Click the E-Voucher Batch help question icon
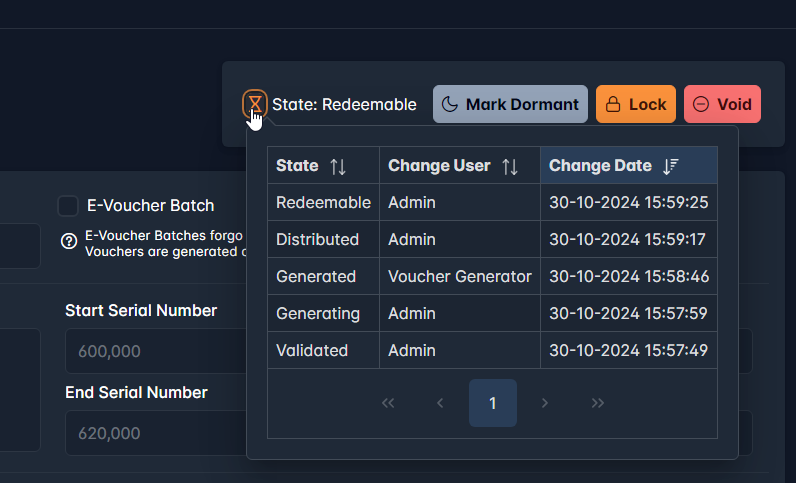796x483 pixels. [x=69, y=241]
